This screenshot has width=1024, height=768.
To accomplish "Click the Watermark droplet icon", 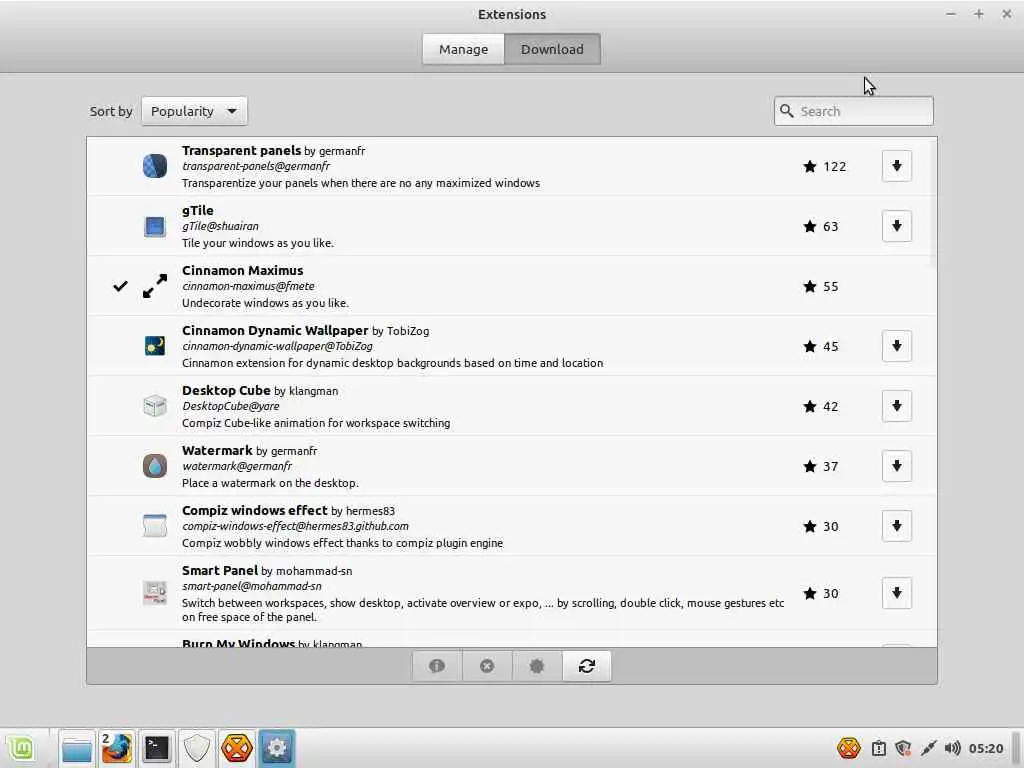I will (155, 466).
